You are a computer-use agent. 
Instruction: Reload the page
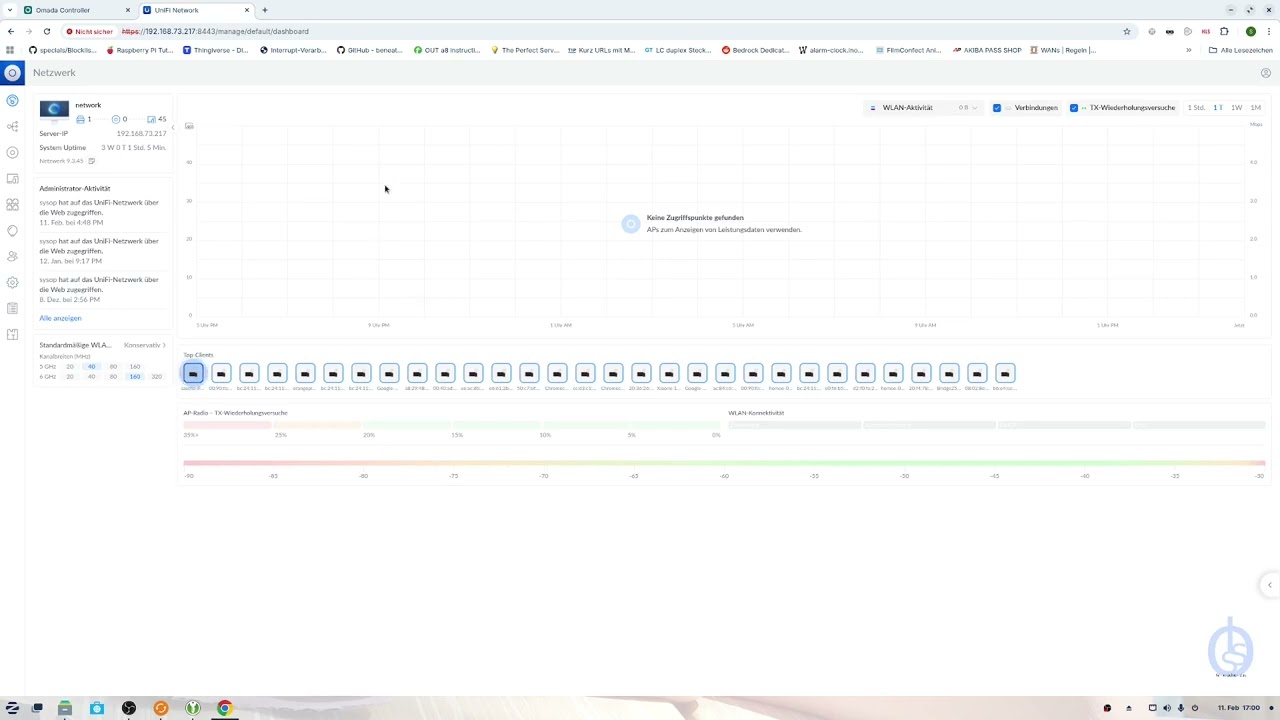[46, 31]
